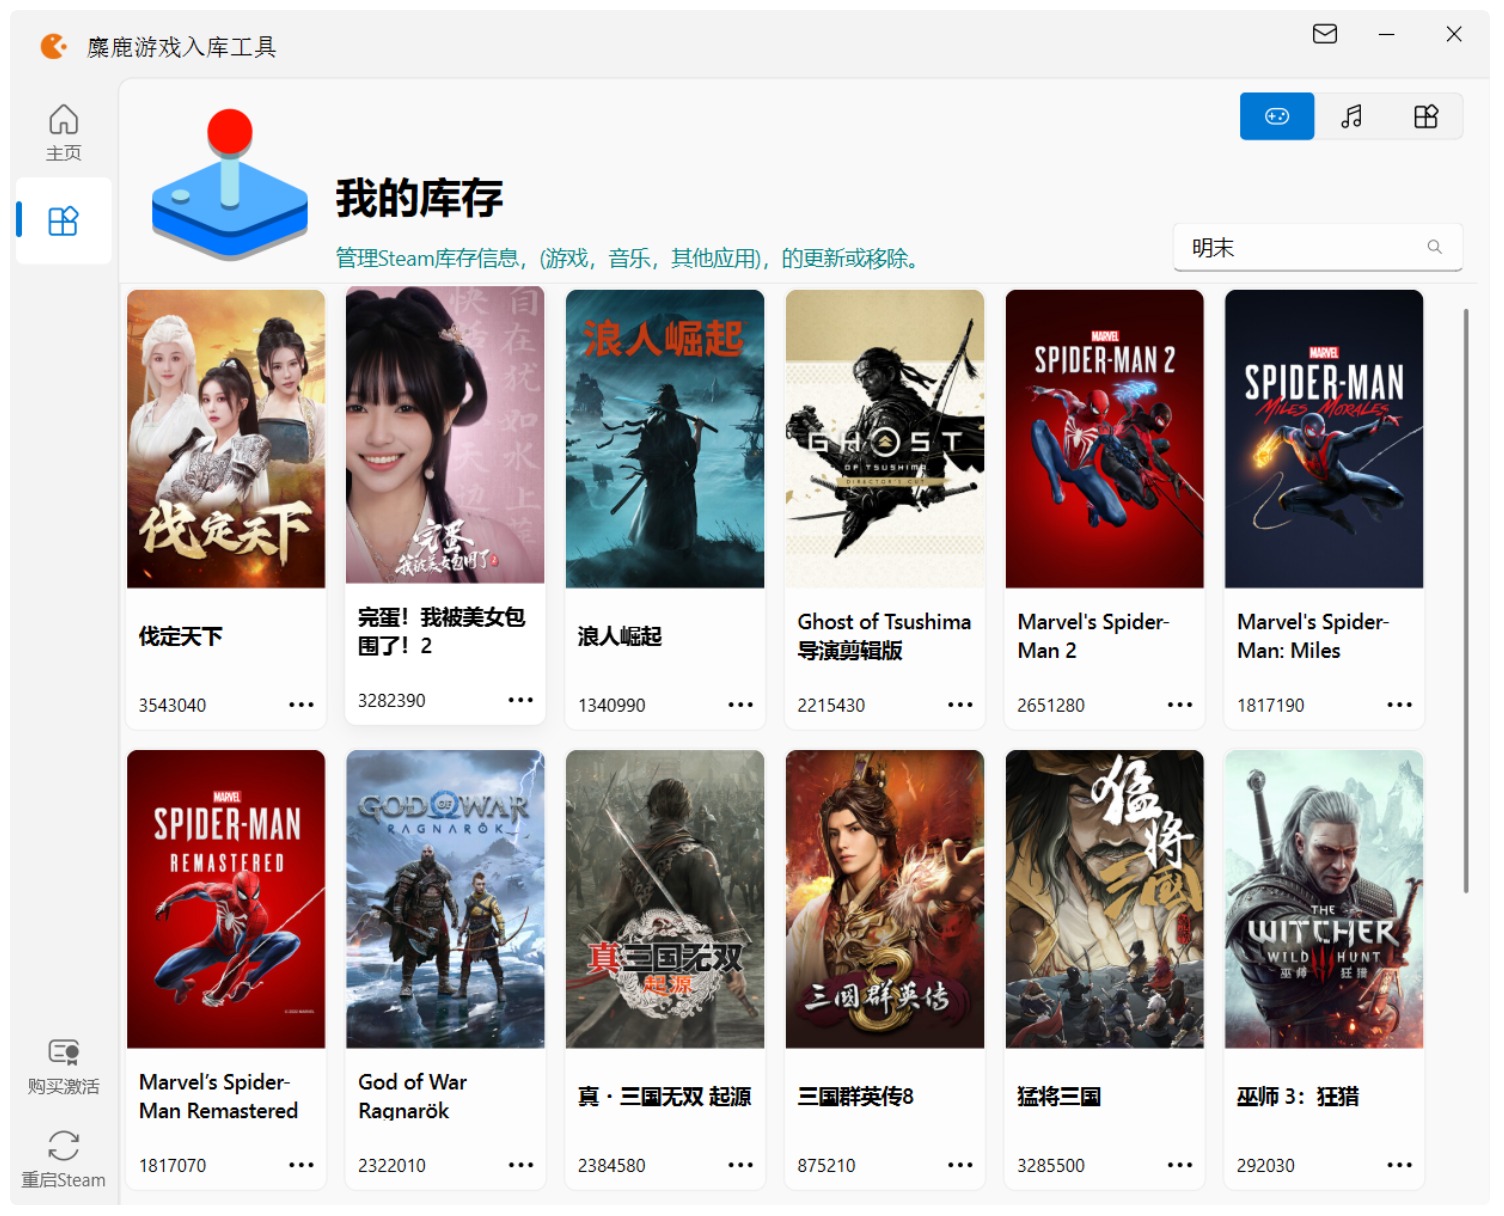Open more options for 三国群英传8
Image resolution: width=1504 pixels, height=1216 pixels.
click(960, 1165)
